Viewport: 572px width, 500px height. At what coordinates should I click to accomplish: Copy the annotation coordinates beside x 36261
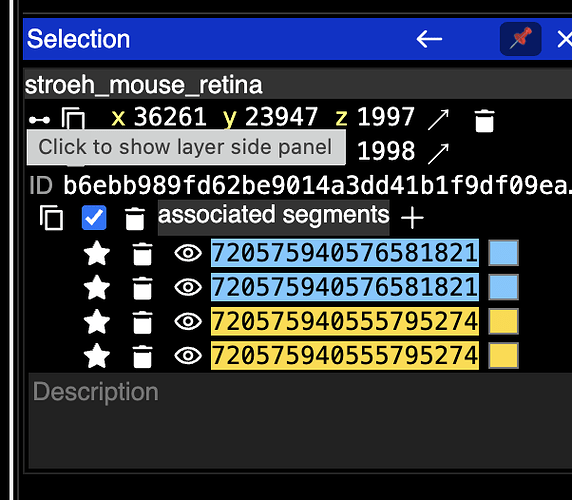click(x=73, y=119)
